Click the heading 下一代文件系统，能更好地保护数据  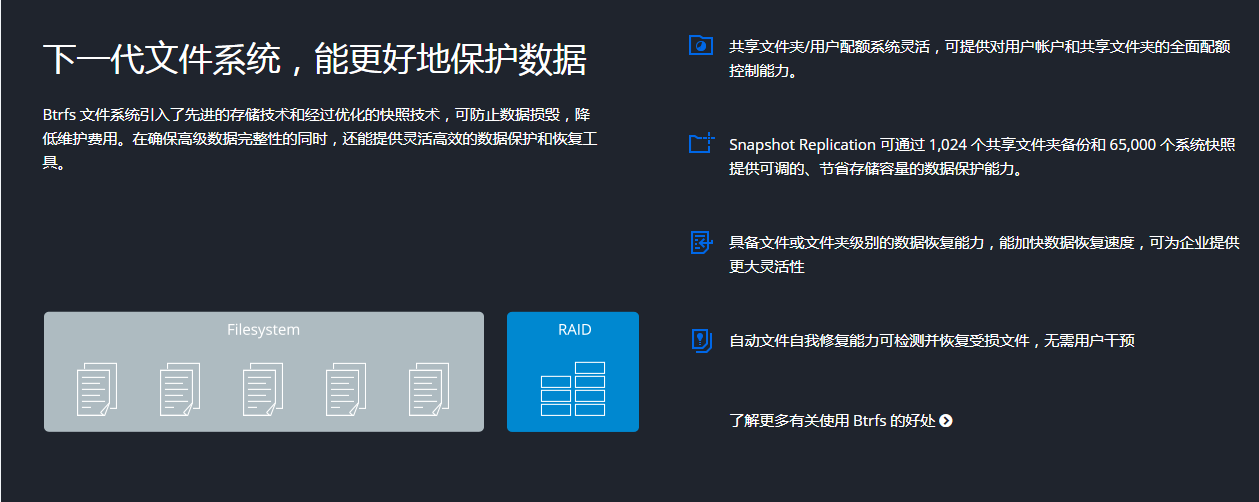coord(314,60)
